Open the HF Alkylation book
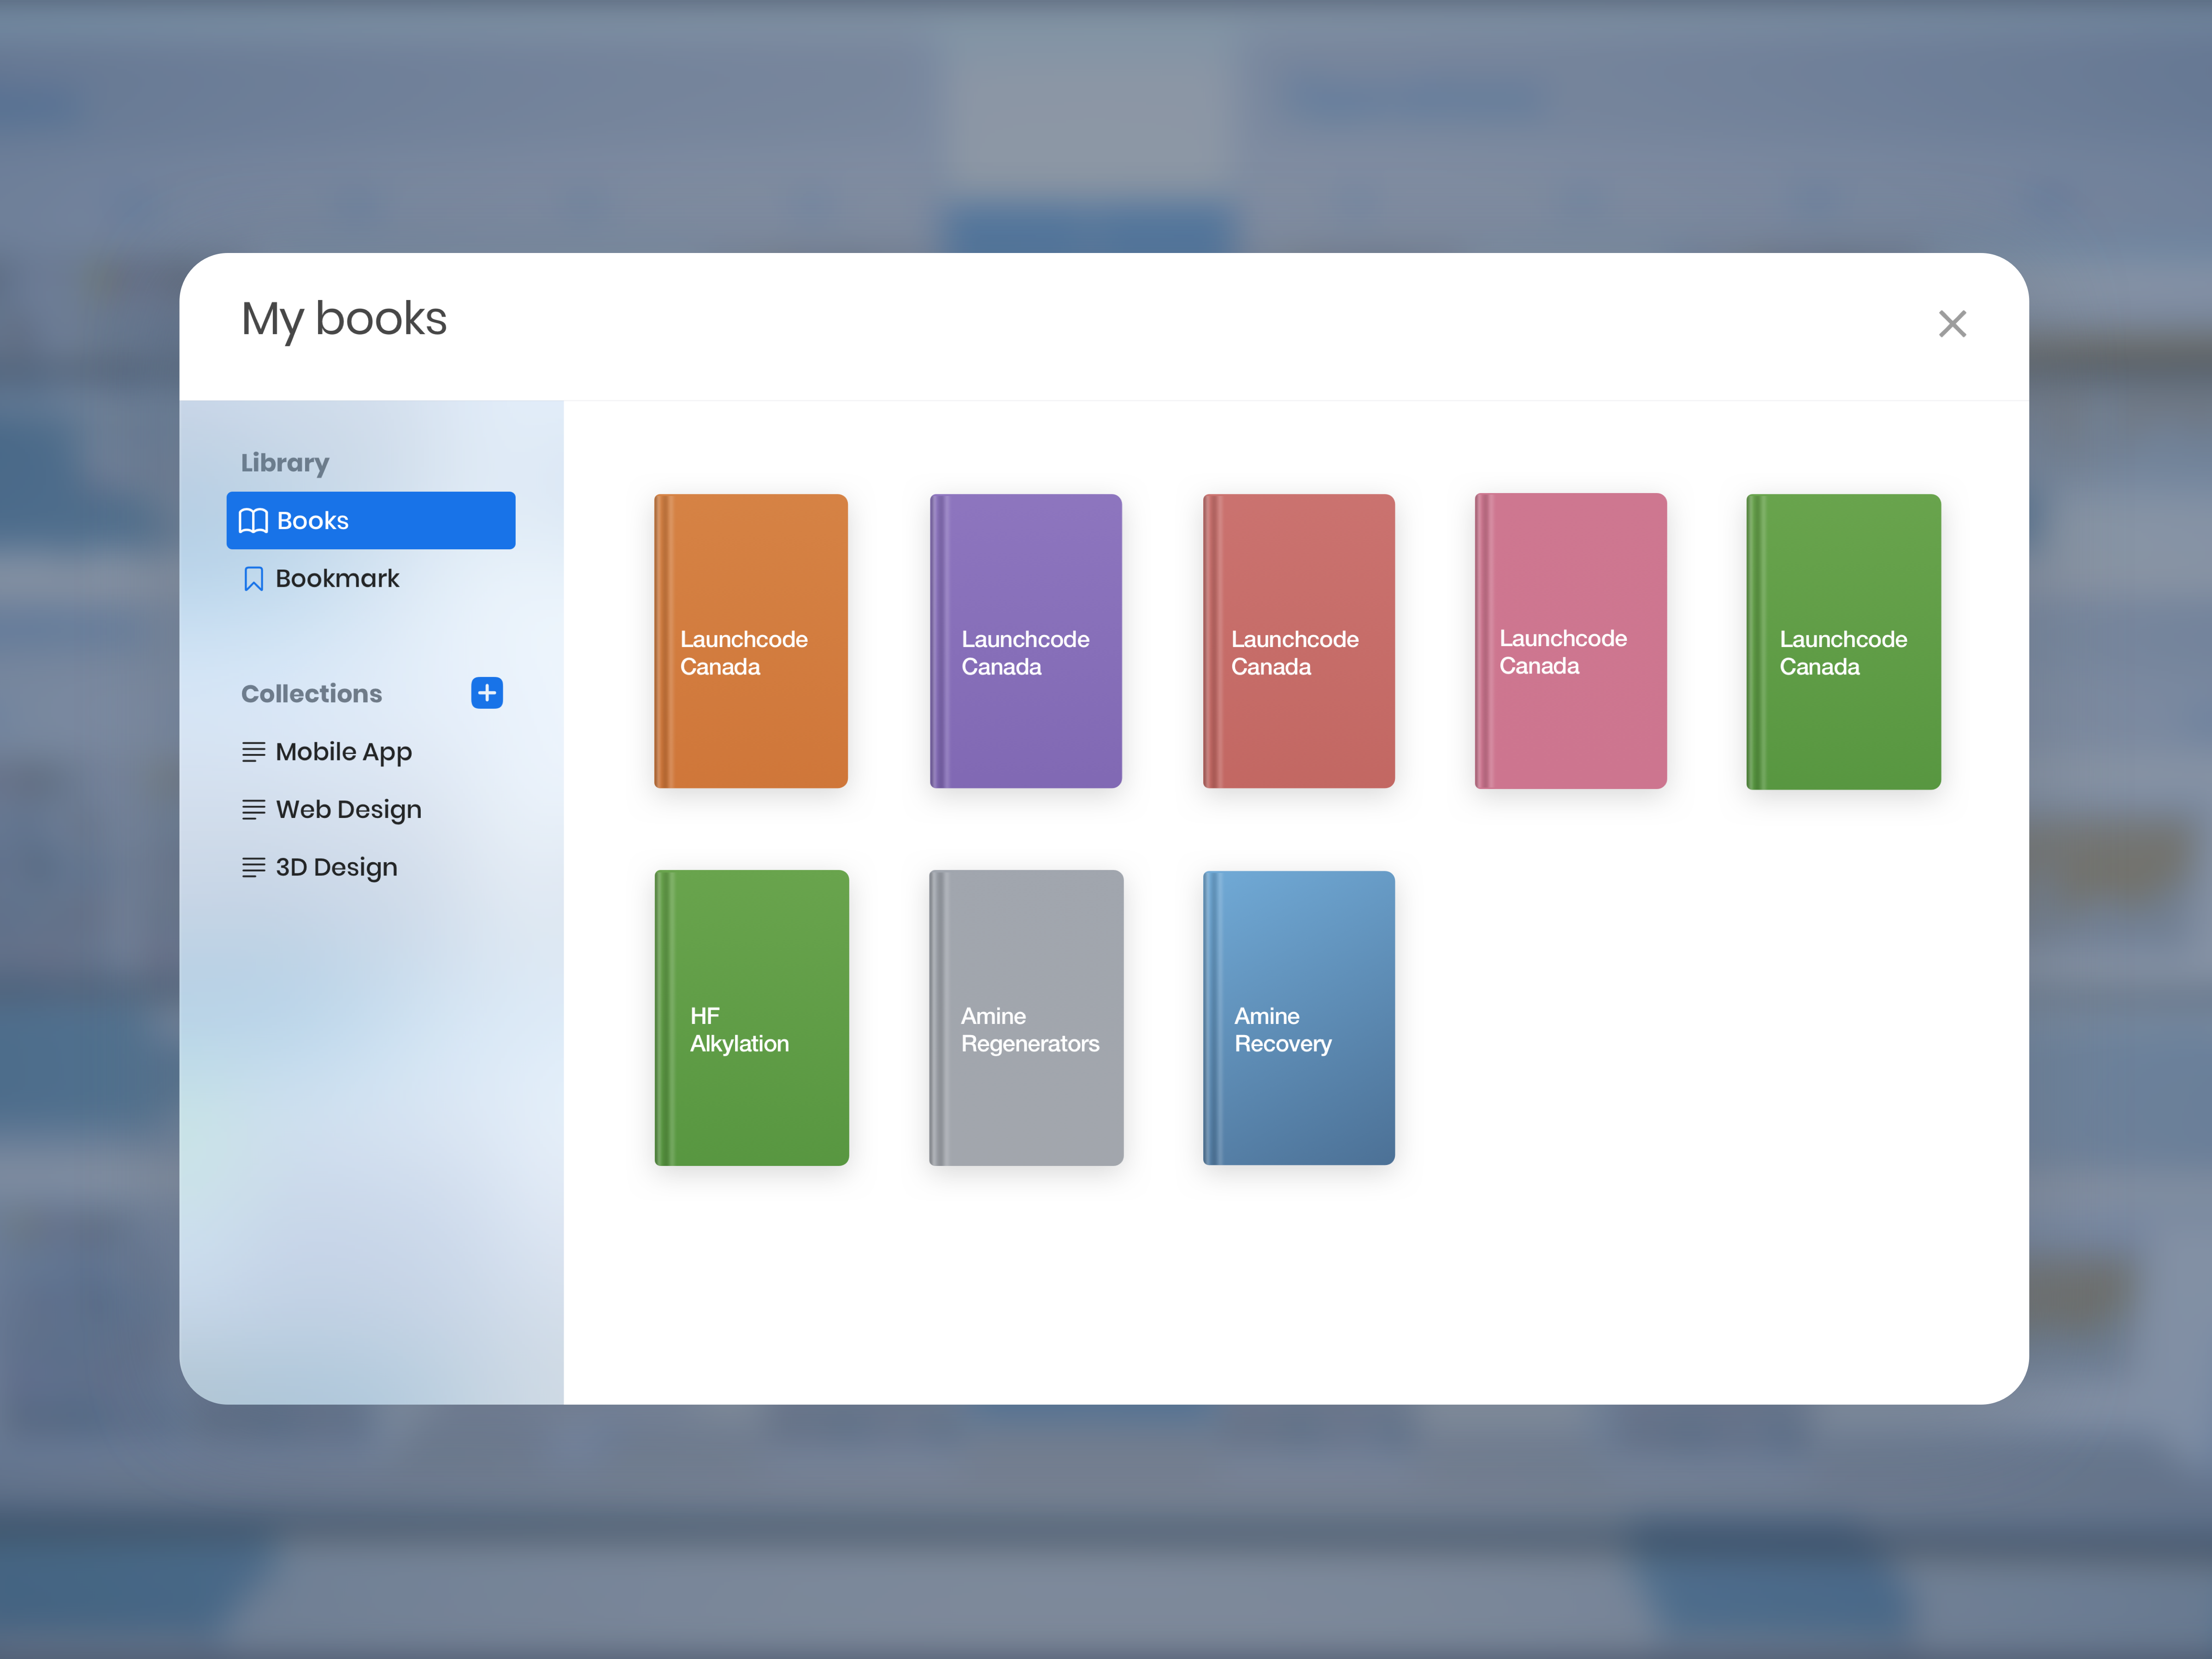The height and width of the screenshot is (1659, 2212). (x=751, y=1018)
